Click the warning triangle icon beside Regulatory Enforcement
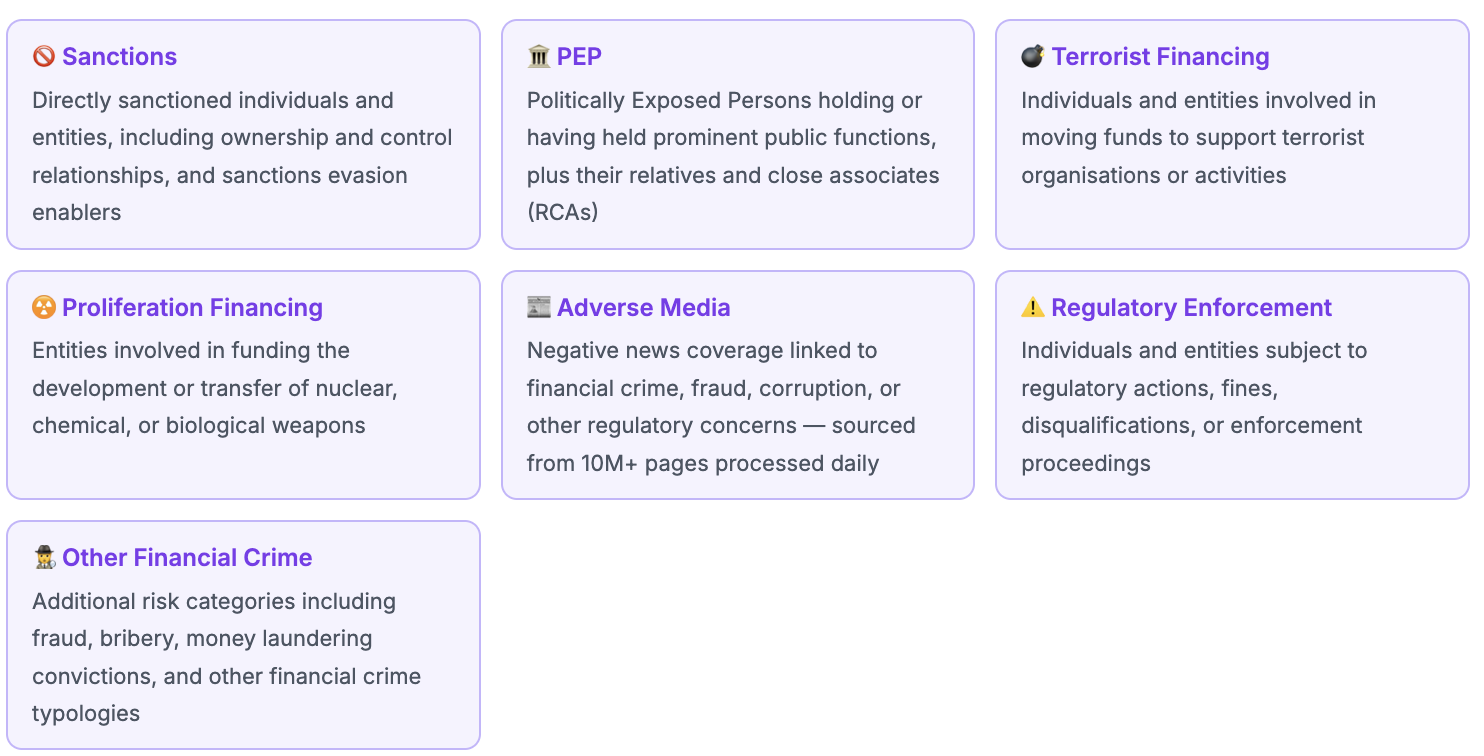1484x756 pixels. (x=1033, y=307)
